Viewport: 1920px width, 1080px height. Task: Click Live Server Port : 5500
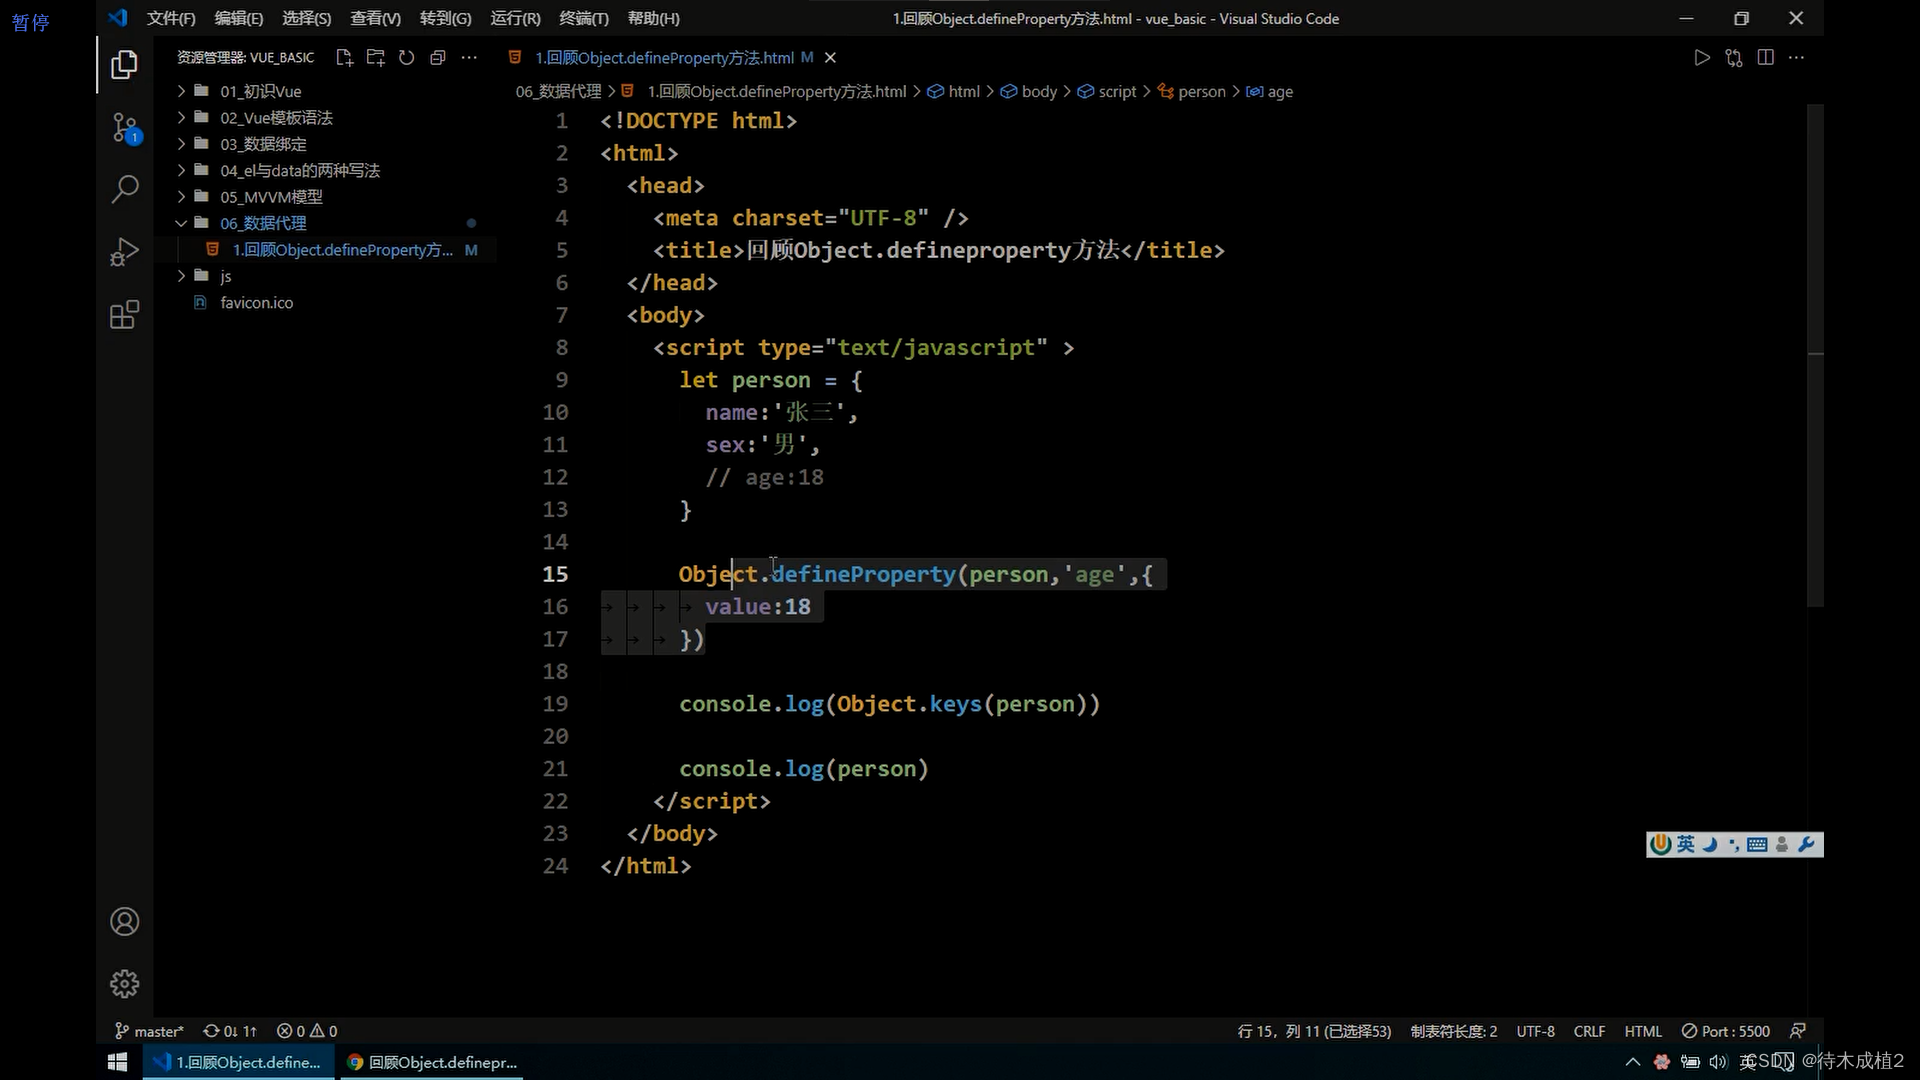point(1726,1031)
